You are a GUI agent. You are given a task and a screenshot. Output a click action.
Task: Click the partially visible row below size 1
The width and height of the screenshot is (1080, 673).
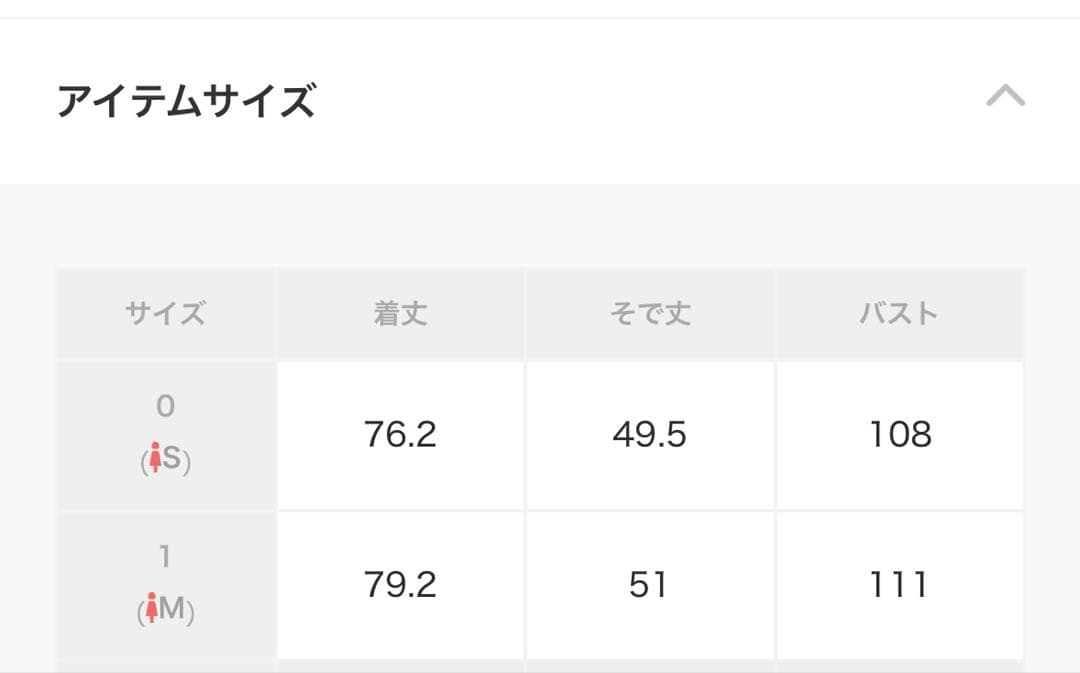pos(540,666)
